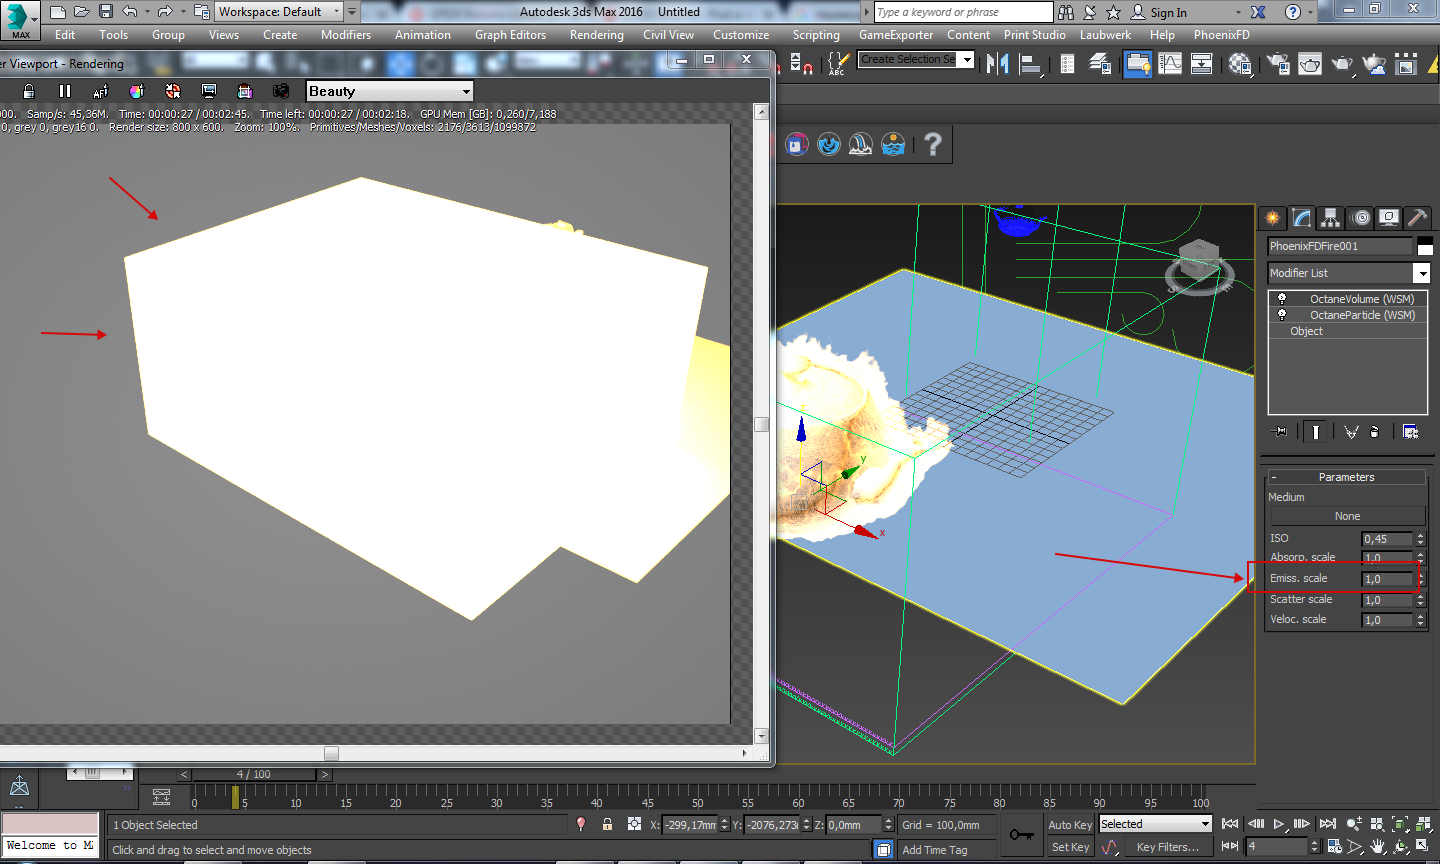Screen dimensions: 1440x864
Task: Open the Selected key filter dropdown
Action: 1155,824
